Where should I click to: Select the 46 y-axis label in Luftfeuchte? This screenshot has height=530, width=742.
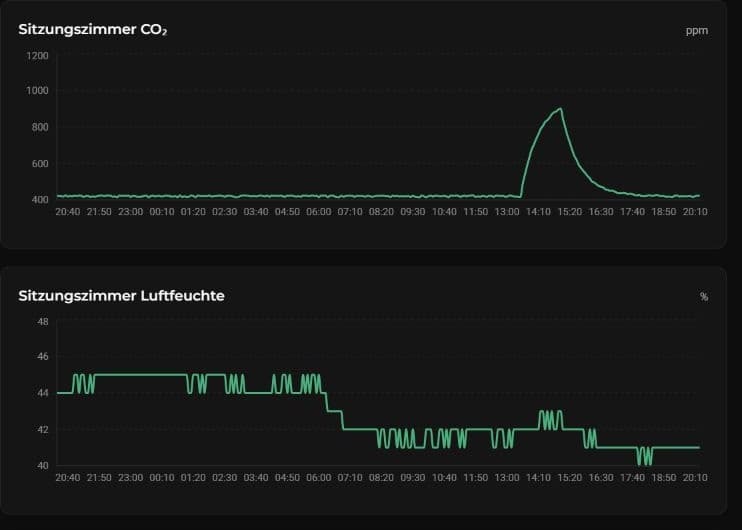point(43,356)
